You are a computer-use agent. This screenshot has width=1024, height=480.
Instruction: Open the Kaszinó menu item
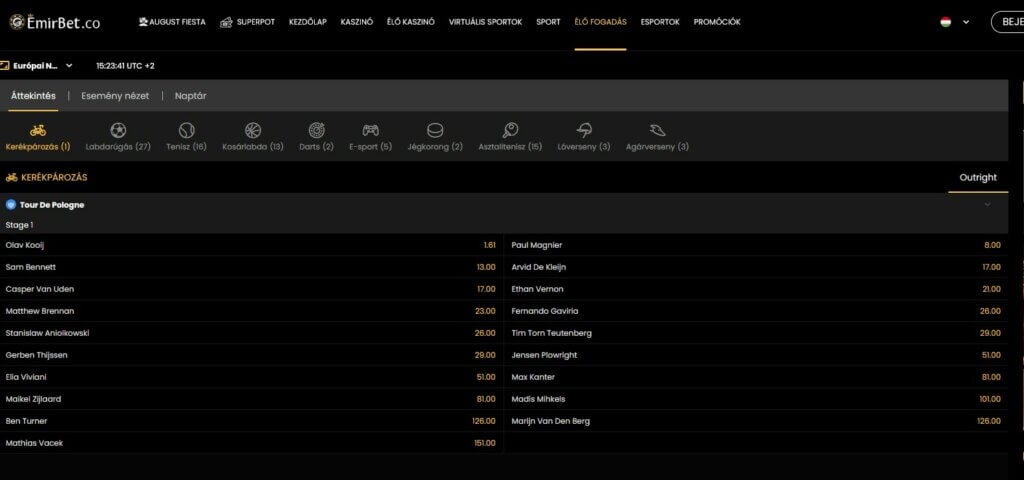(357, 22)
